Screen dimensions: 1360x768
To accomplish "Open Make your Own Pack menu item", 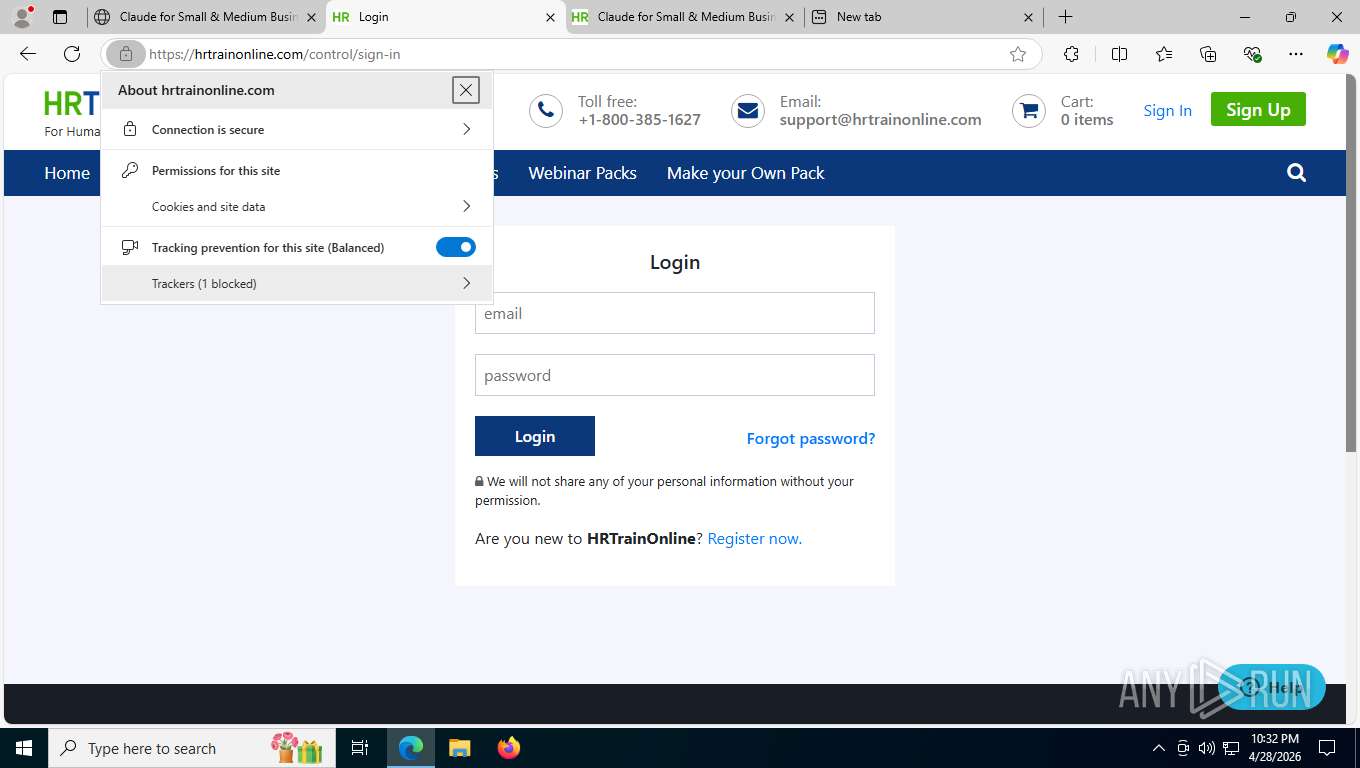I will 745,173.
